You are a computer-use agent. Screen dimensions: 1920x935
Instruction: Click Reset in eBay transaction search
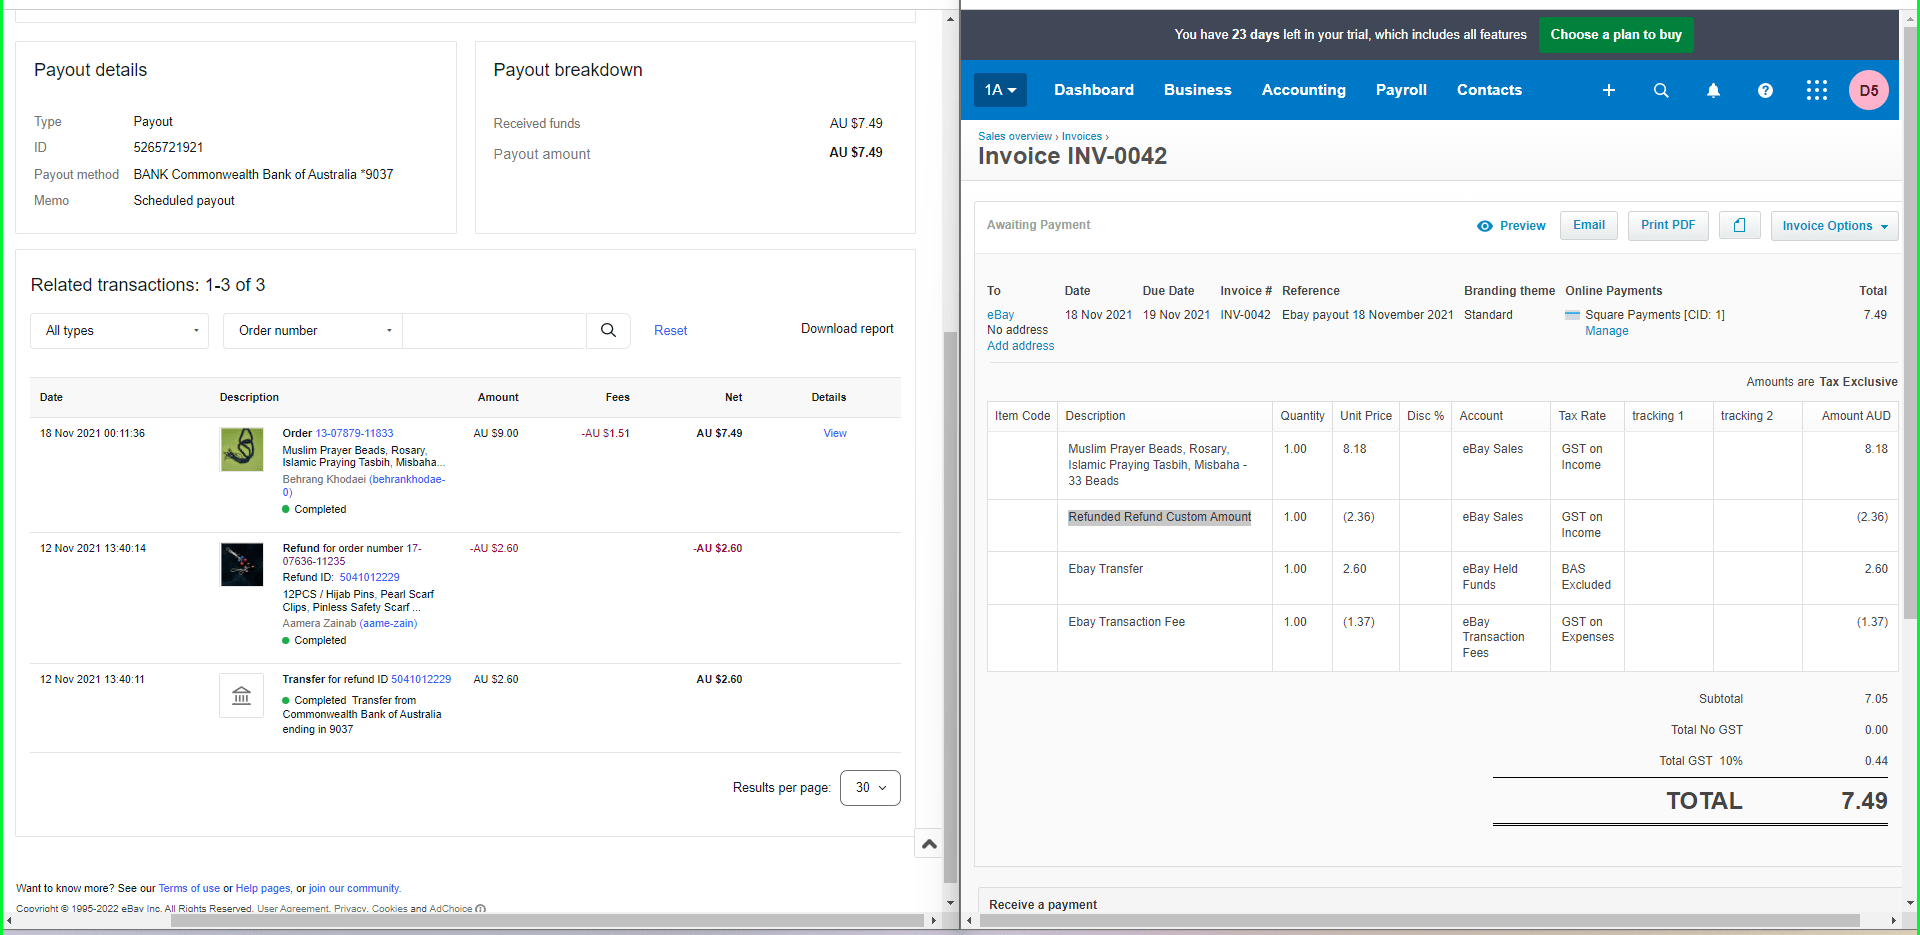[670, 331]
